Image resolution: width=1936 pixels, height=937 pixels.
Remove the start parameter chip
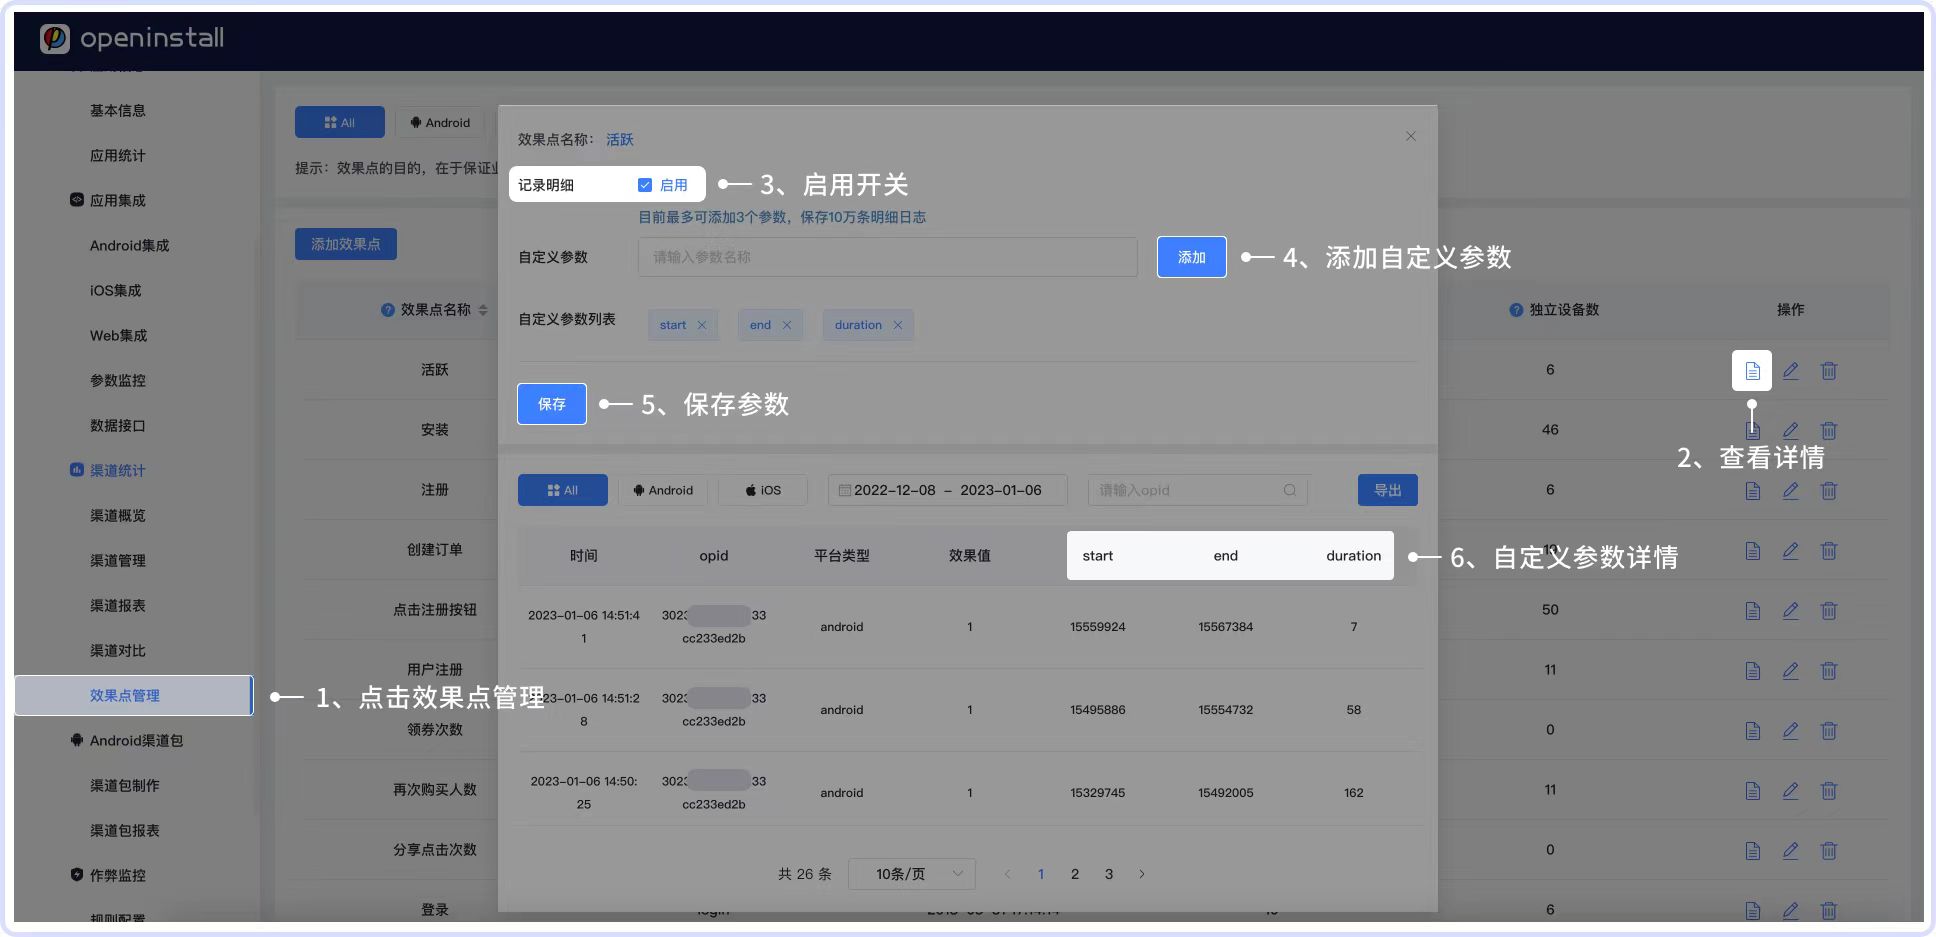coord(702,325)
